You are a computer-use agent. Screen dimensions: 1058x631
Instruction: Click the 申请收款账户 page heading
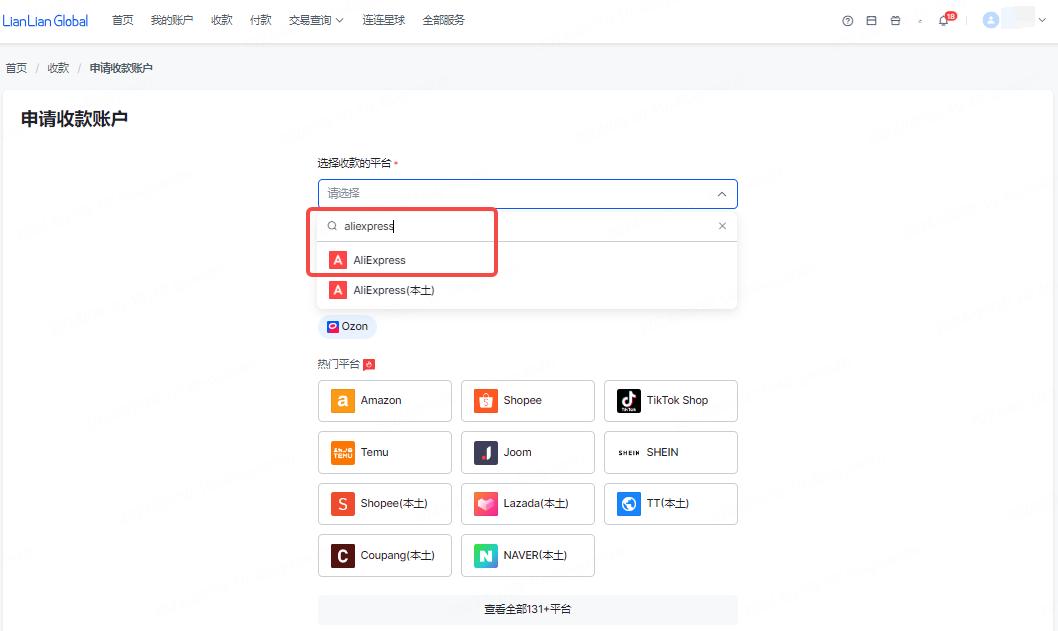[x=74, y=119]
